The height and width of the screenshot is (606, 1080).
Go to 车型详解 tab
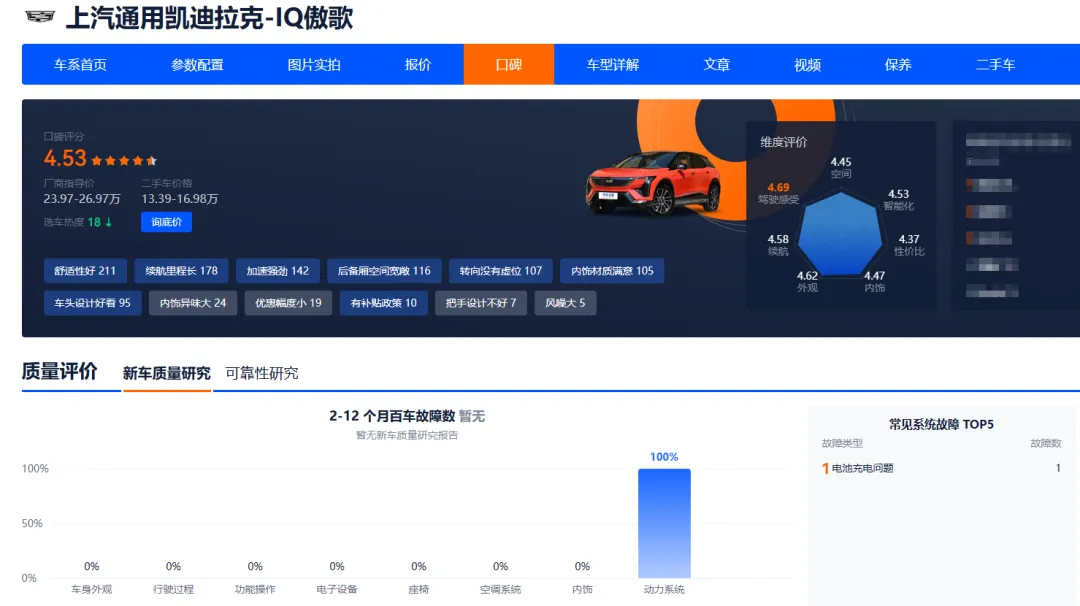pyautogui.click(x=613, y=65)
